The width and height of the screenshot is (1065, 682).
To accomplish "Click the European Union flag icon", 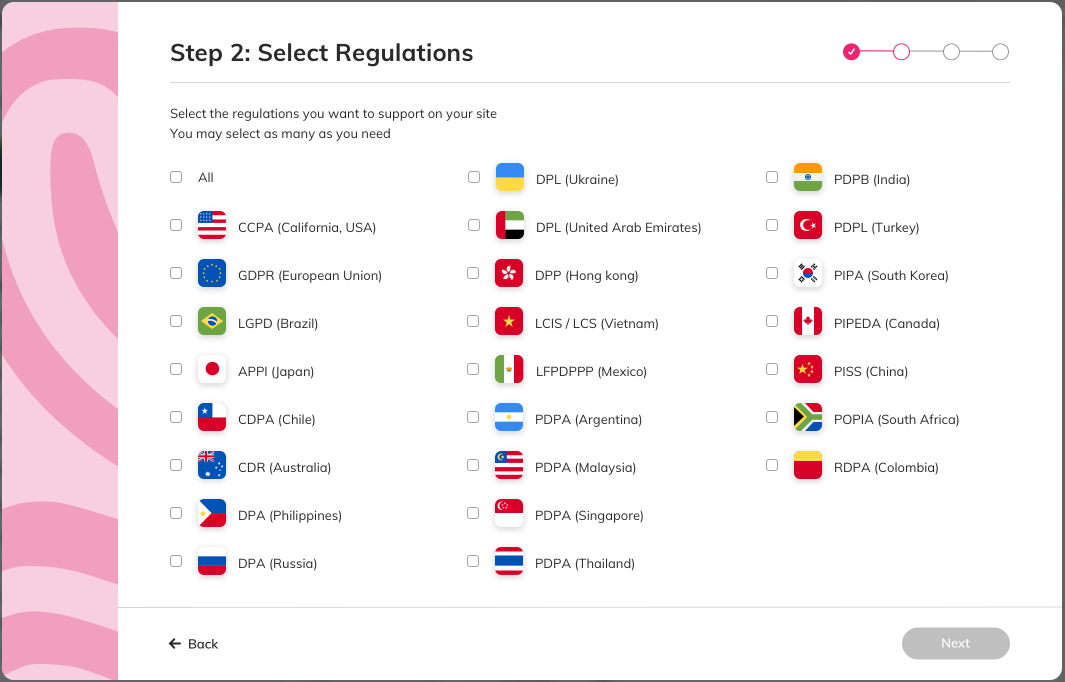I will pos(212,273).
